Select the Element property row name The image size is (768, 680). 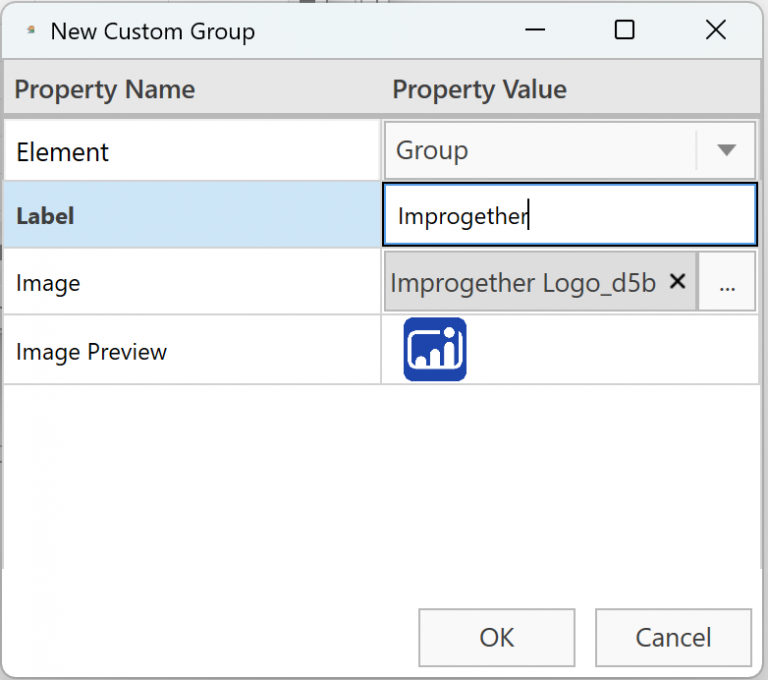tap(62, 152)
